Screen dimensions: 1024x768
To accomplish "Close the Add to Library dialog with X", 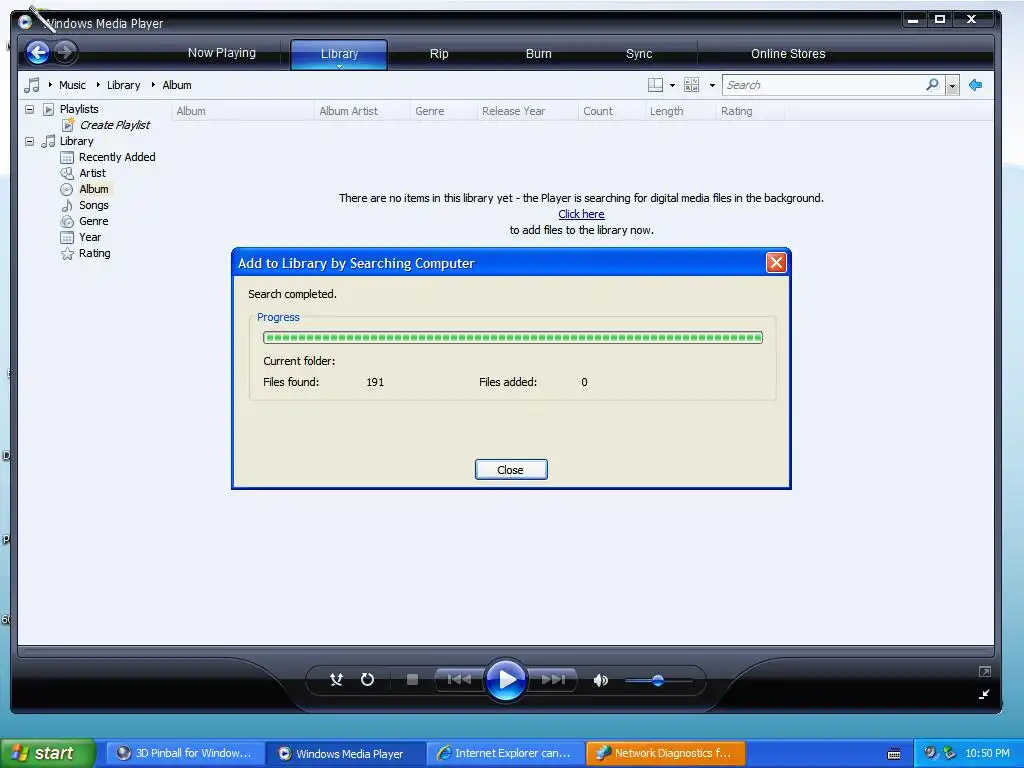I will tap(776, 263).
